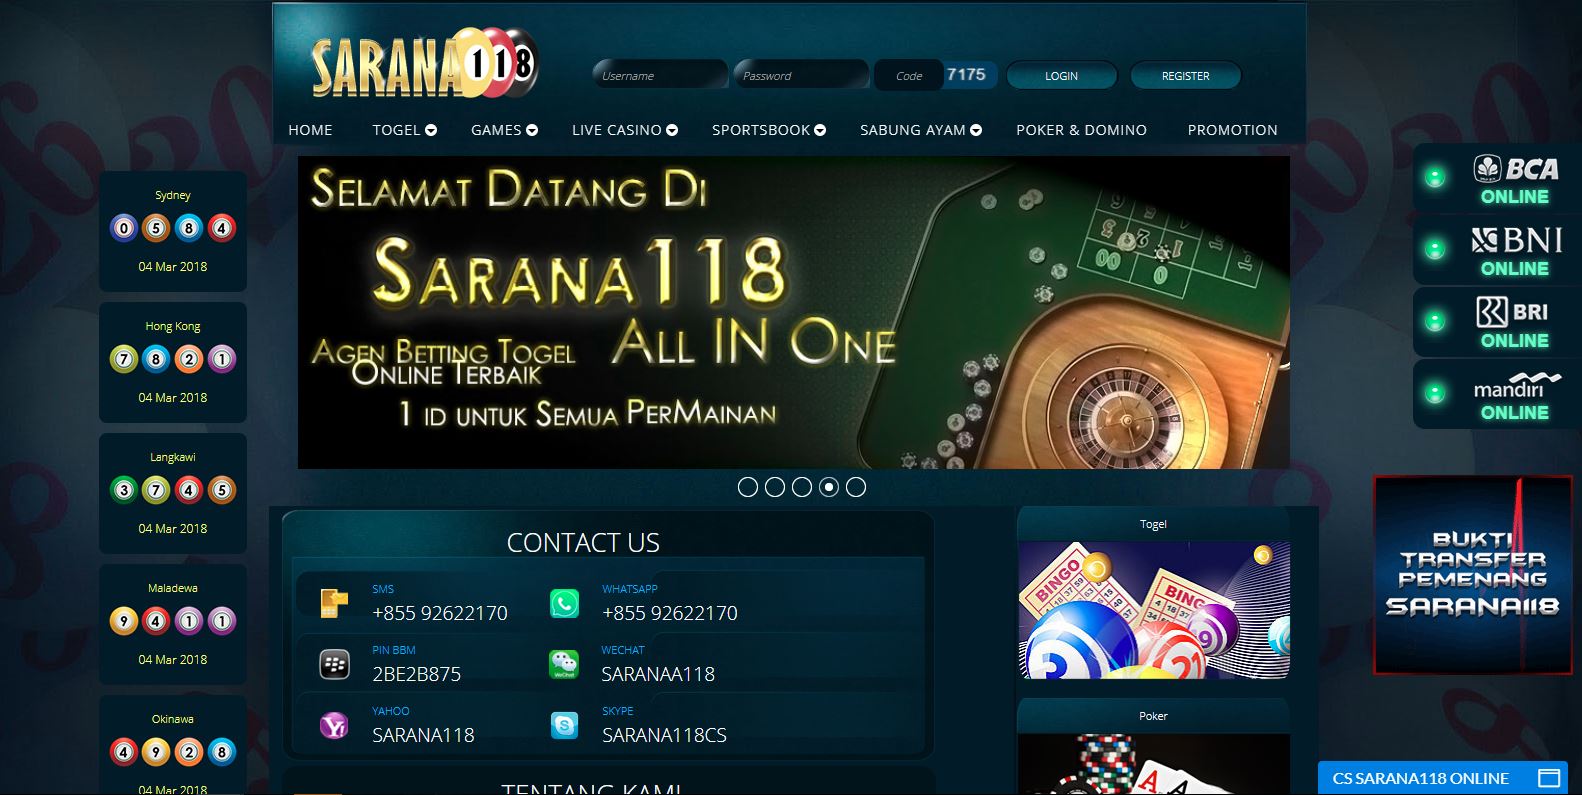This screenshot has height=795, width=1582.
Task: Click Hong Kong's orange ball showing 2
Action: (x=189, y=359)
